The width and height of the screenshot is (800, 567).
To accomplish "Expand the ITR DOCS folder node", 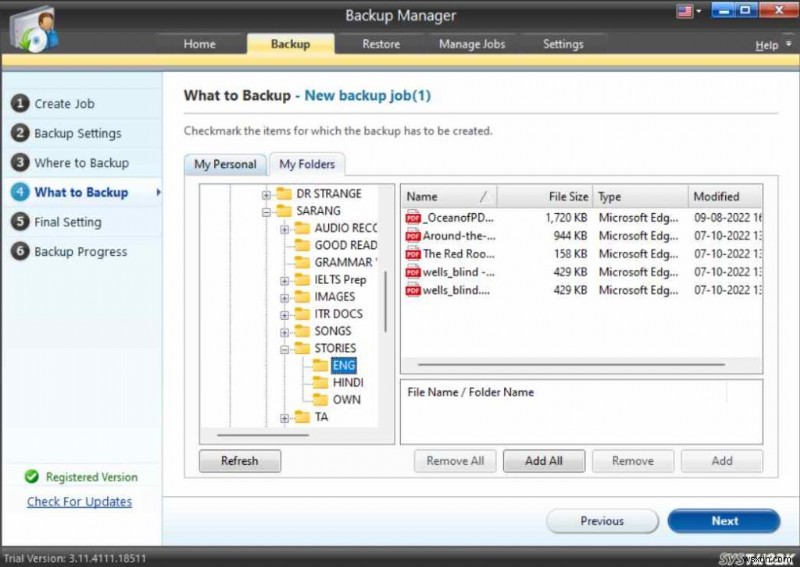I will (x=285, y=315).
